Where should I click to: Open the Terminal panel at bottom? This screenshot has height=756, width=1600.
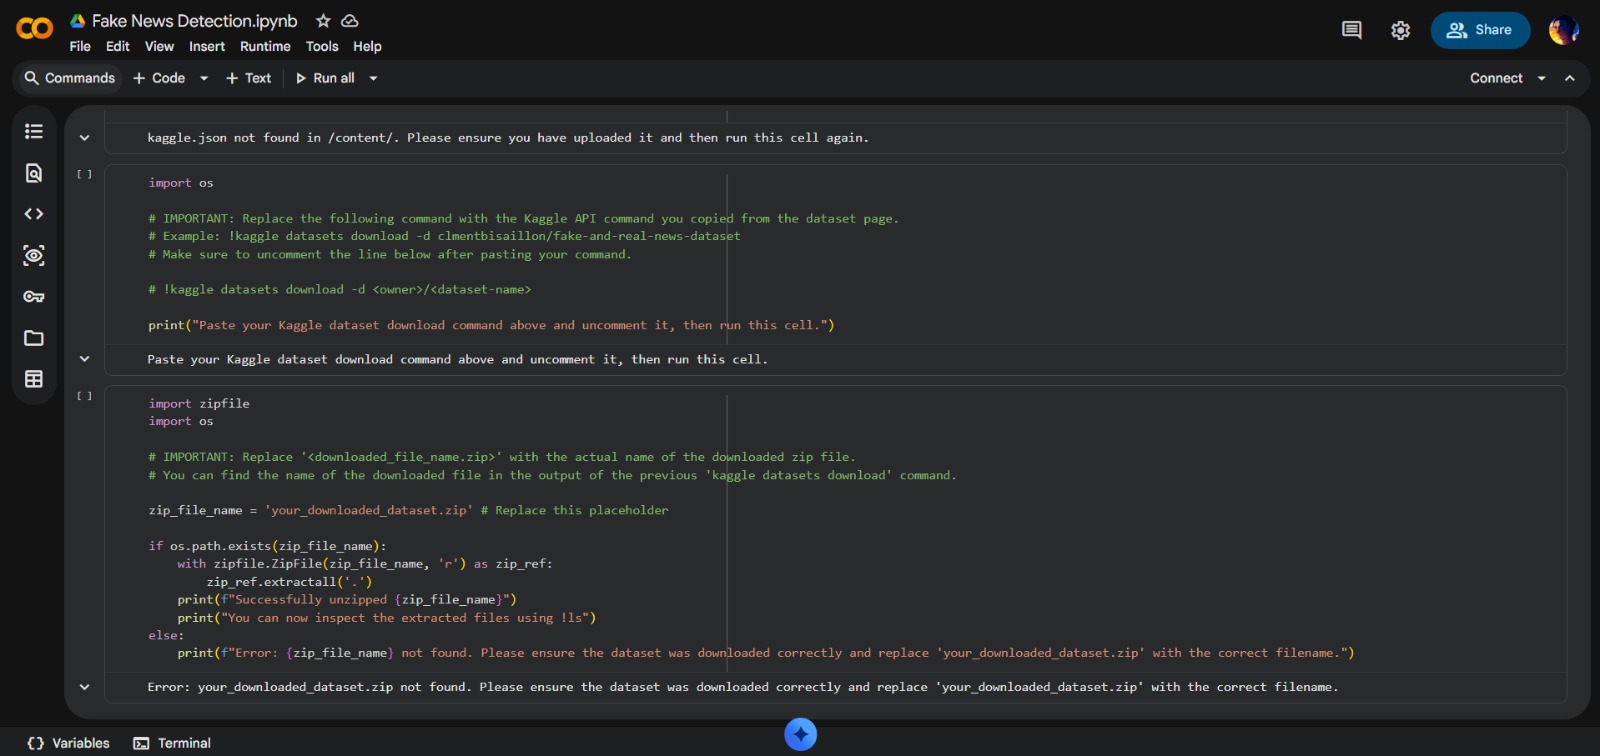tap(172, 743)
